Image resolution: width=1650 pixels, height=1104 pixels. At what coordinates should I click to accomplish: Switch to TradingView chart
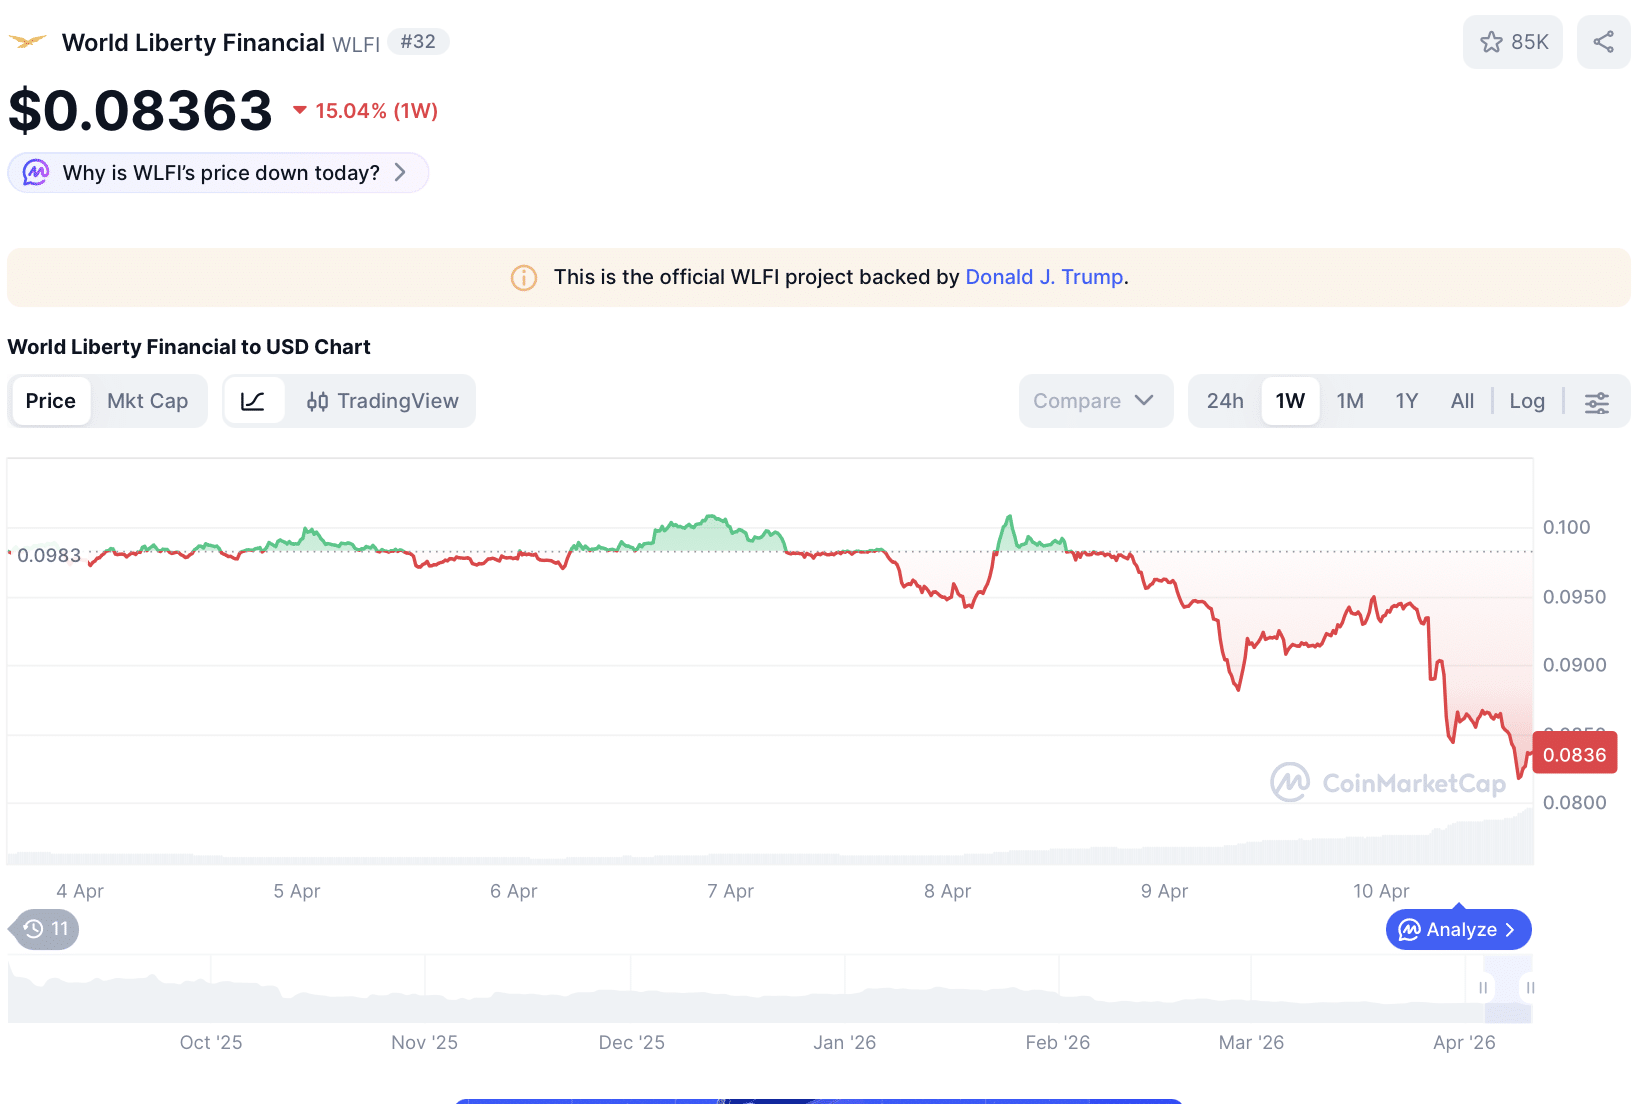[x=382, y=401]
